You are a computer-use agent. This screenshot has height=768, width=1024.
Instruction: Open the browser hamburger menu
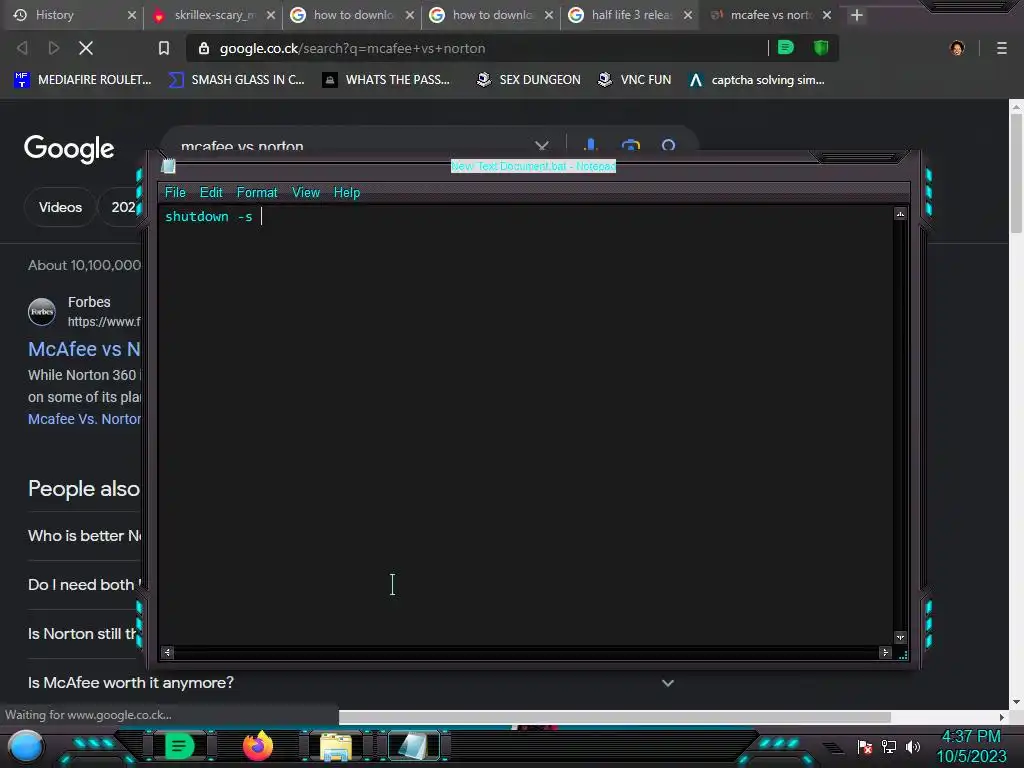(x=1002, y=48)
